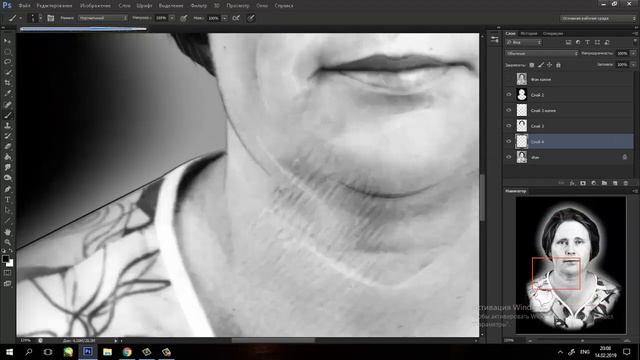Image resolution: width=640 pixels, height=360 pixels.
Task: Select the Move tool
Action: pos(7,41)
